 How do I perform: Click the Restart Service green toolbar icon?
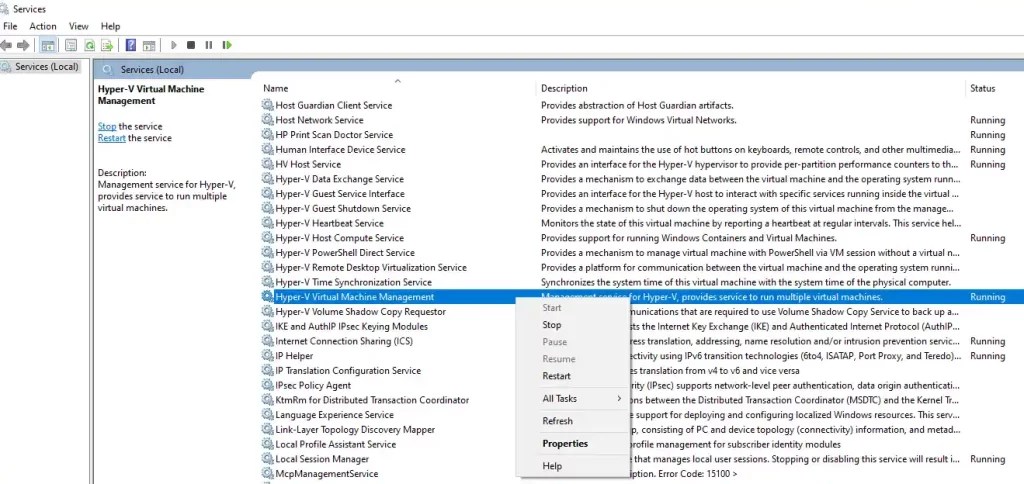[227, 45]
